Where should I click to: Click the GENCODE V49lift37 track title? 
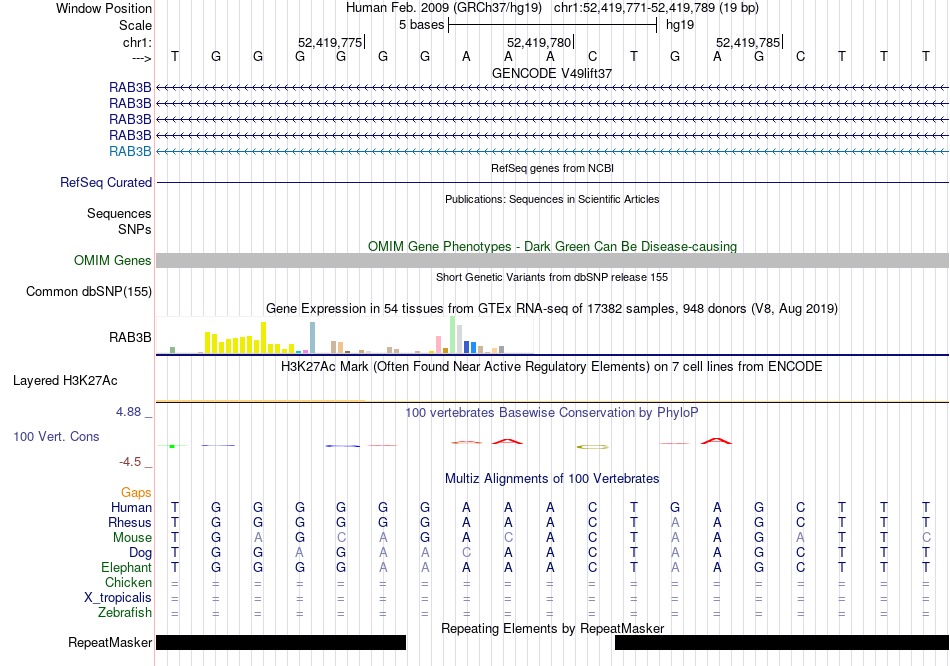[552, 73]
